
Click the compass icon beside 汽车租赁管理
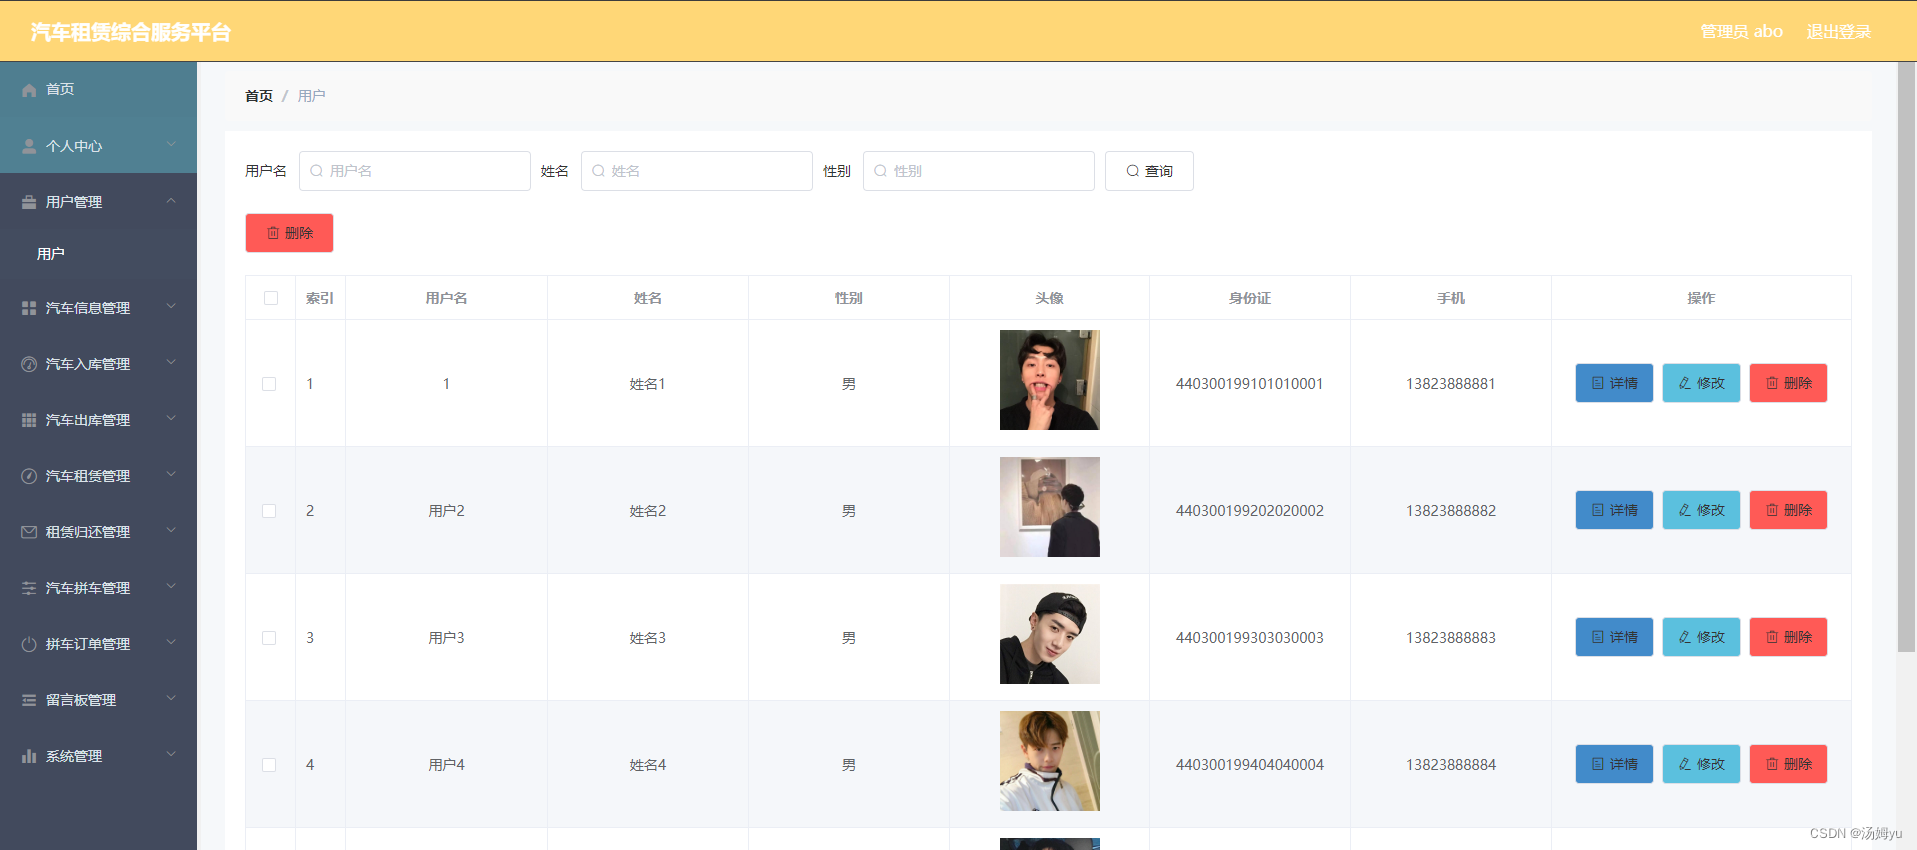[29, 476]
